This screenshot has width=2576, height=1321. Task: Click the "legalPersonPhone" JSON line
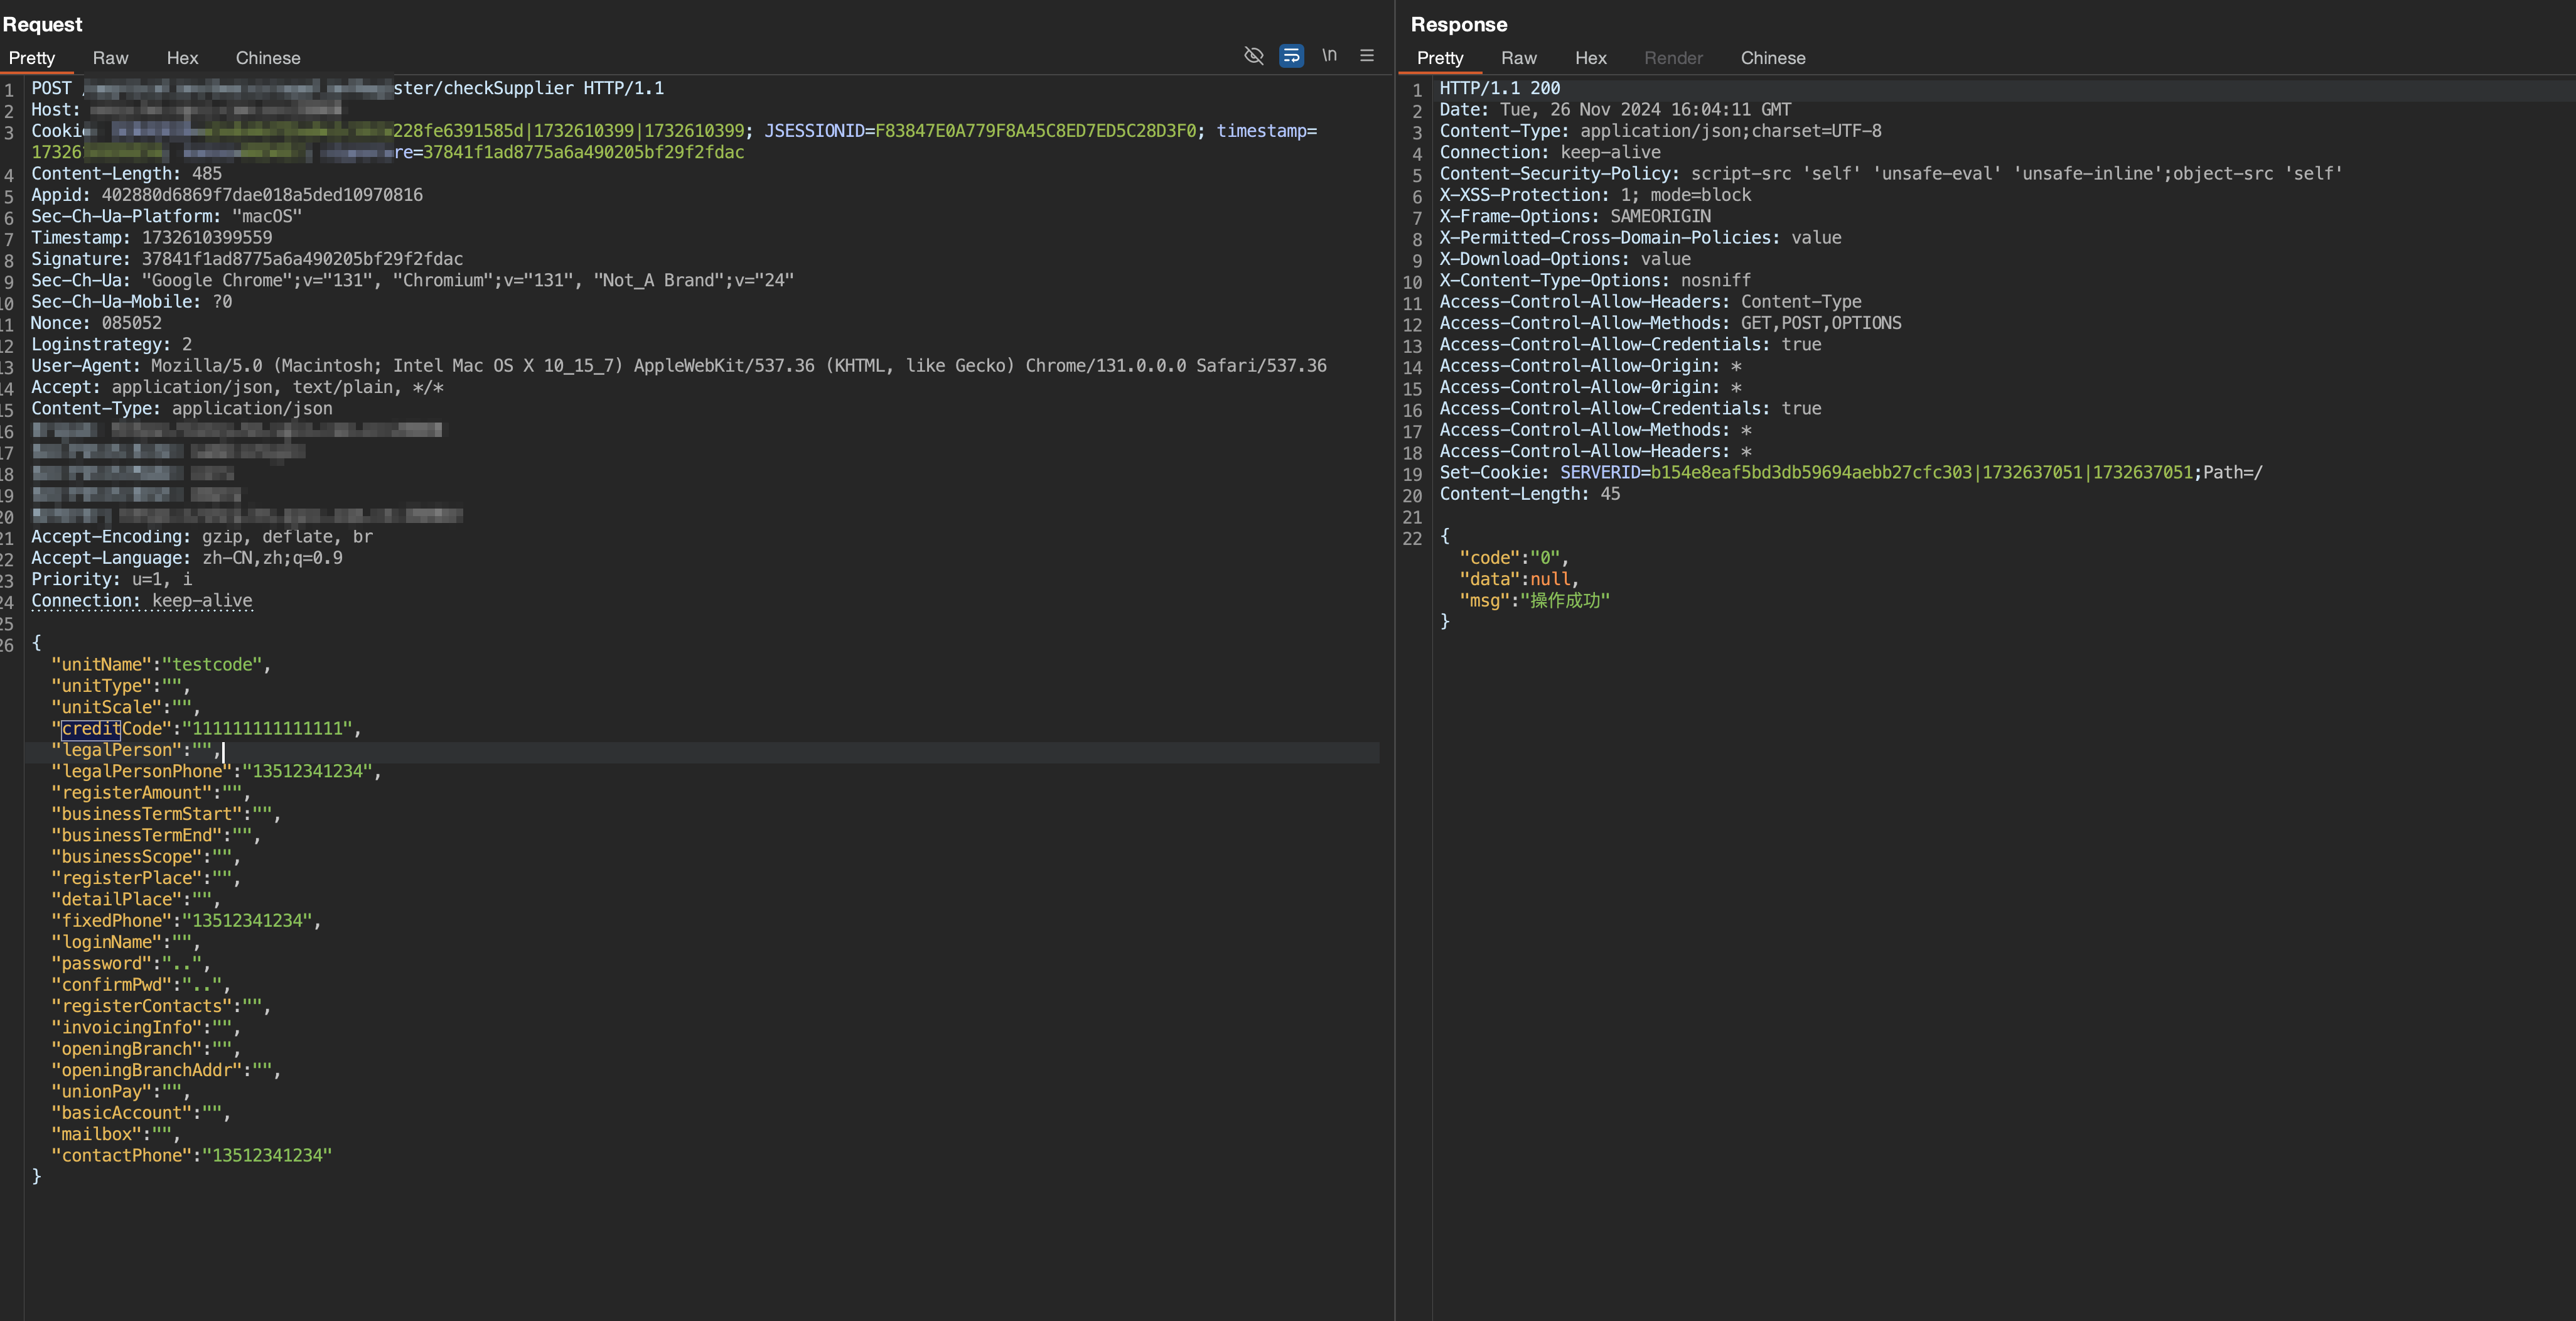point(217,771)
